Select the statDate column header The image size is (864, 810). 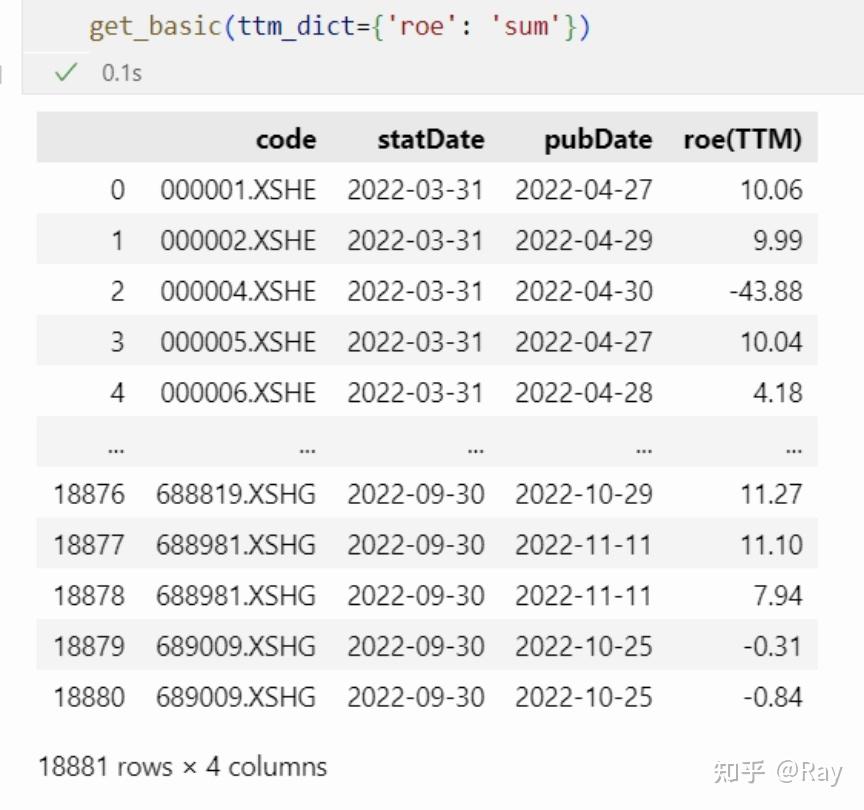430,139
